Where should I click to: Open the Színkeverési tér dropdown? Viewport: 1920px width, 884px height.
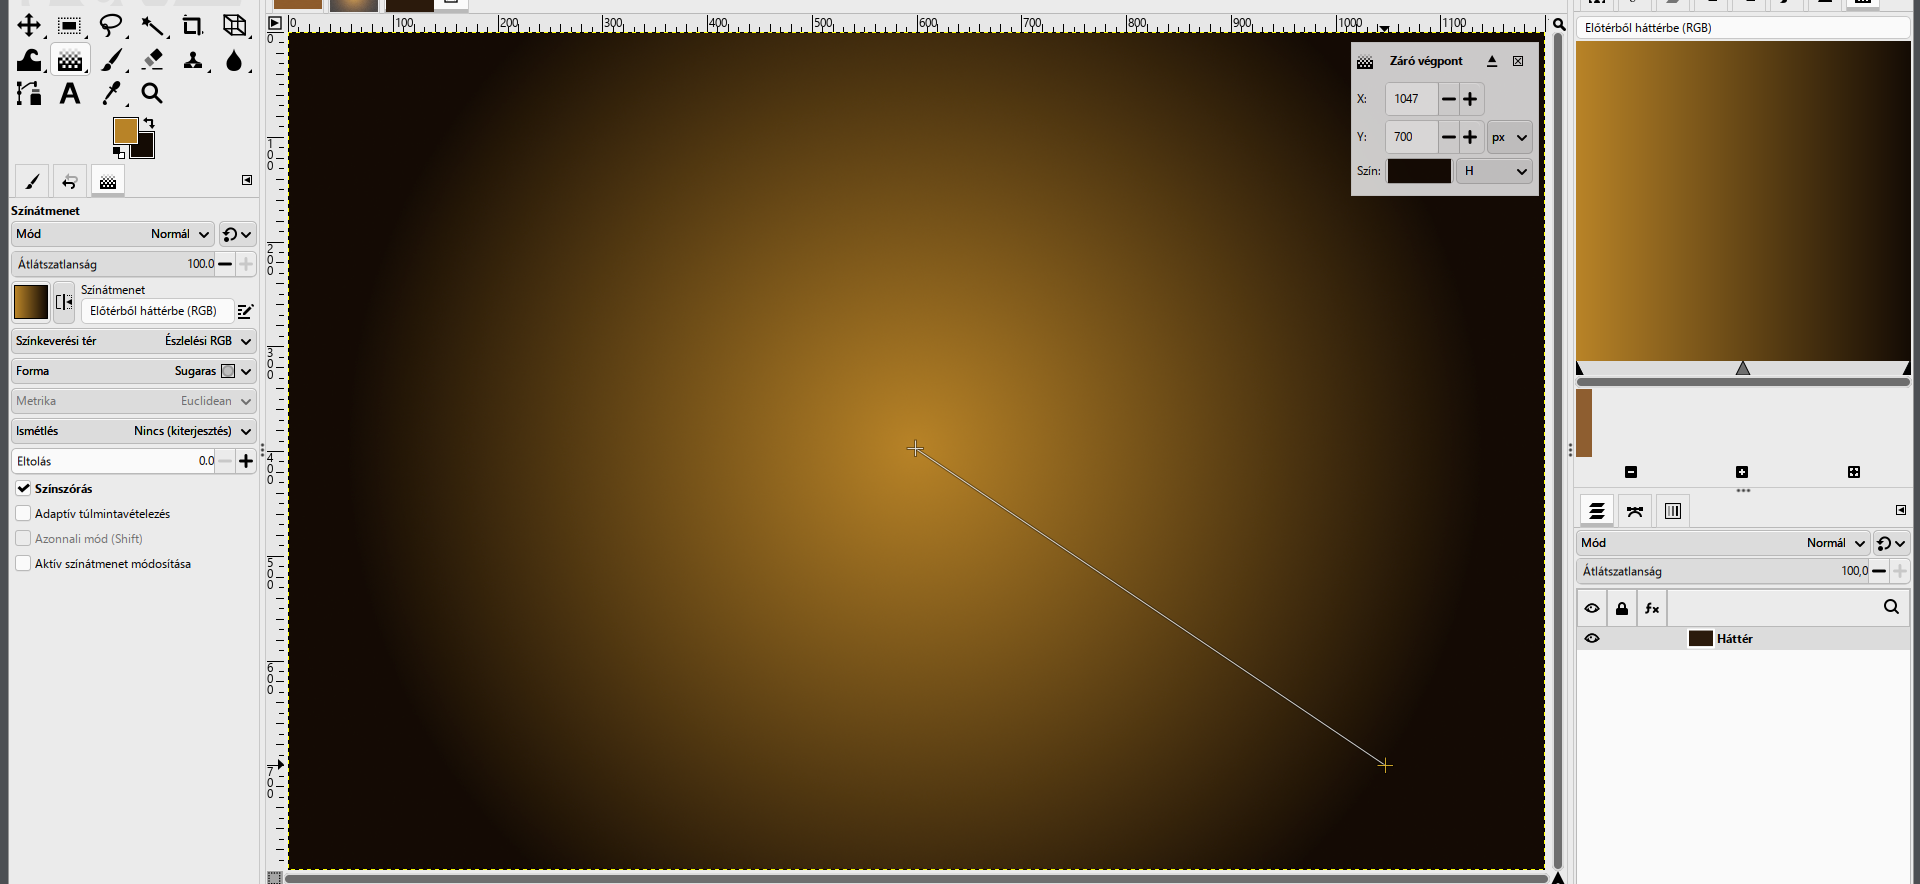133,341
